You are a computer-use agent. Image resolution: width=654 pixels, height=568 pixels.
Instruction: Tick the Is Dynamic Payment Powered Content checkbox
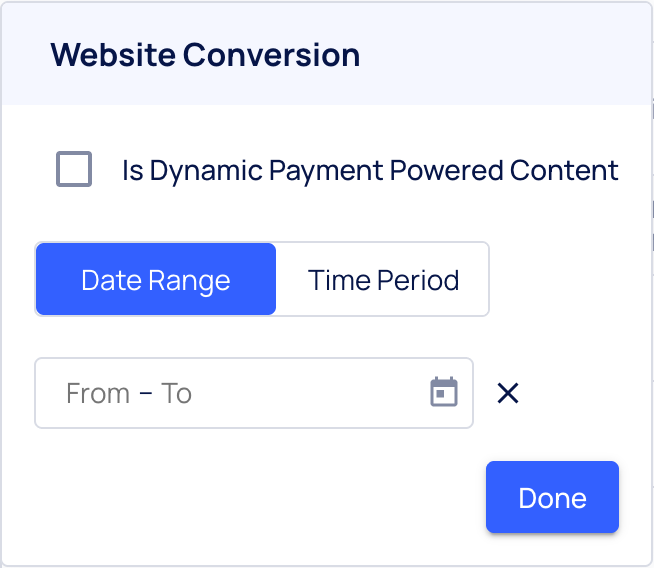coord(74,170)
